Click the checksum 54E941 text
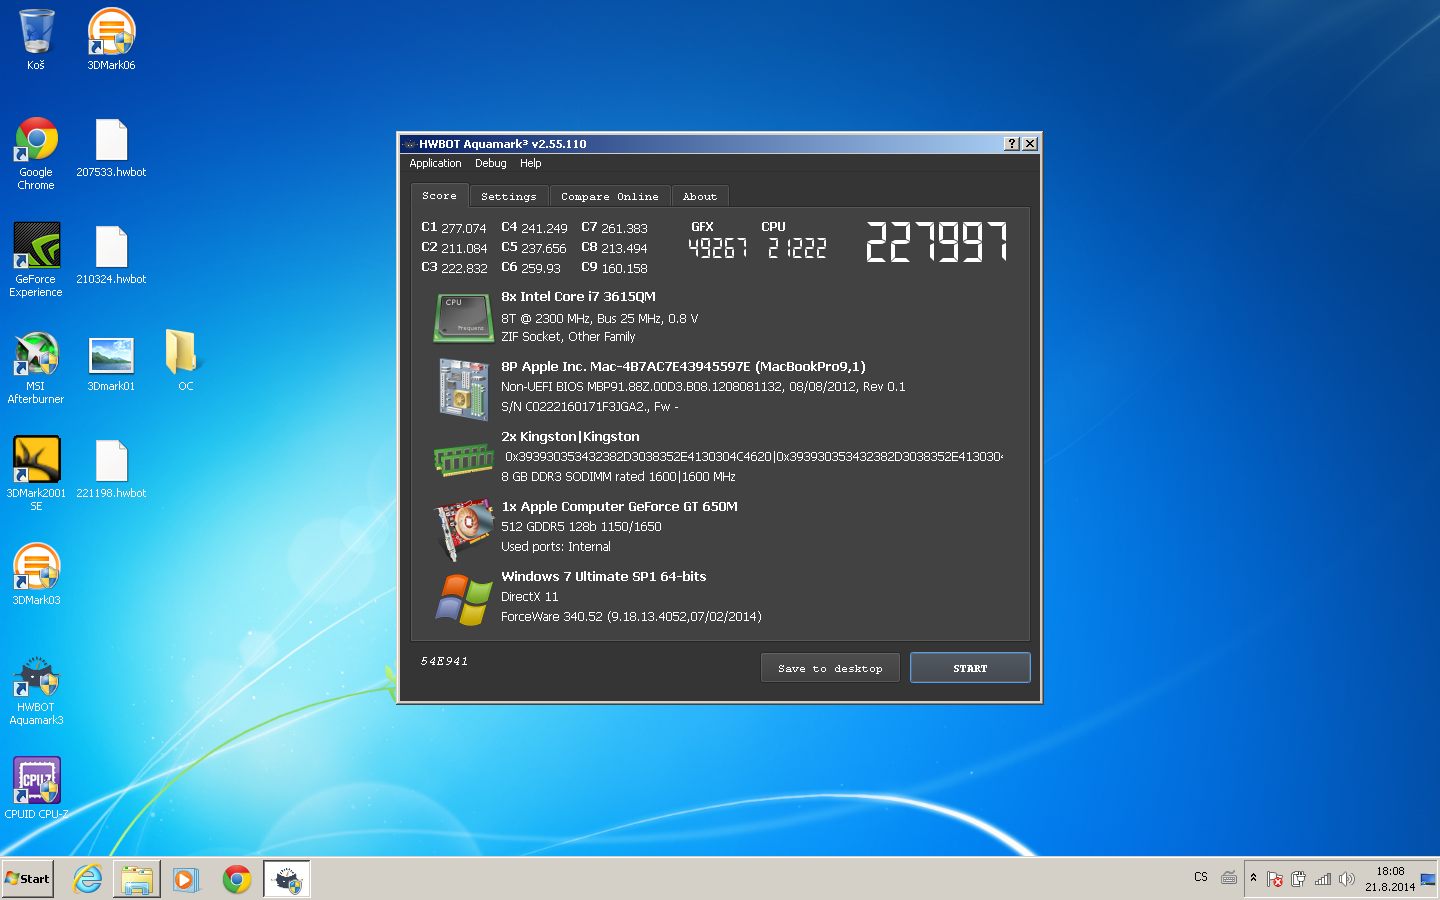The image size is (1440, 900). (444, 661)
